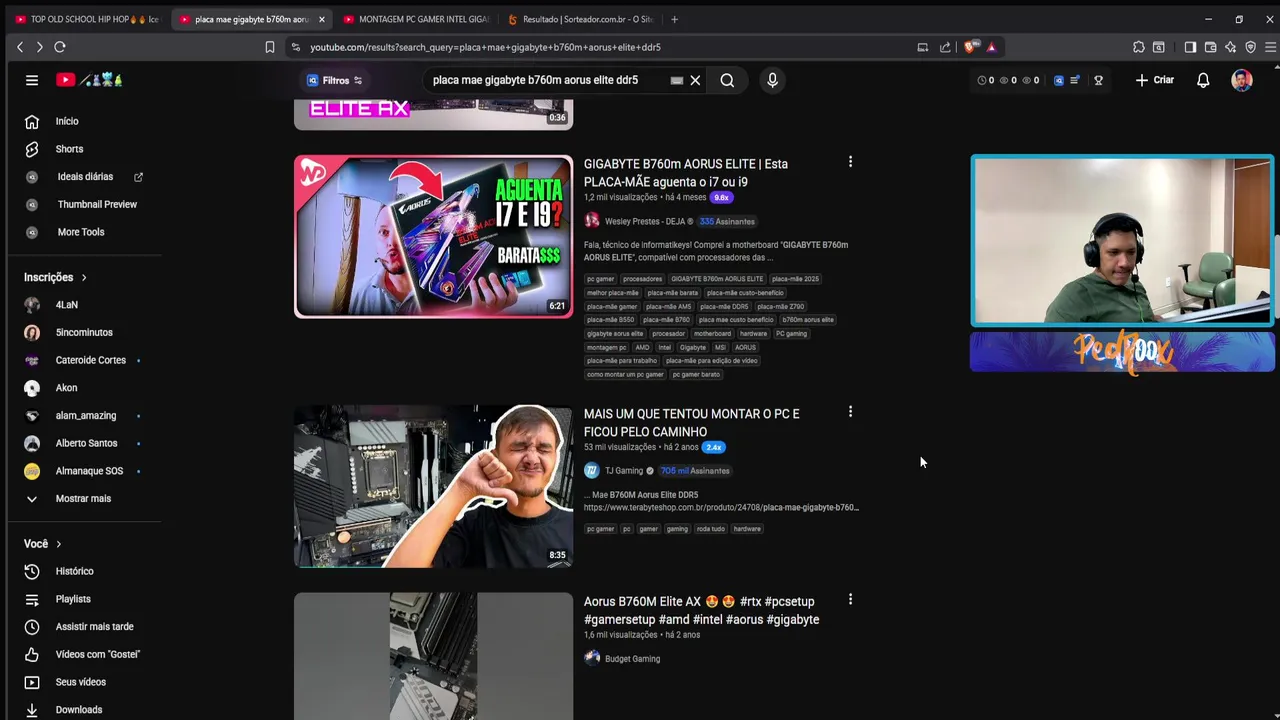Open the YouTube hamburger guide menu
The image size is (1280, 720).
(32, 80)
